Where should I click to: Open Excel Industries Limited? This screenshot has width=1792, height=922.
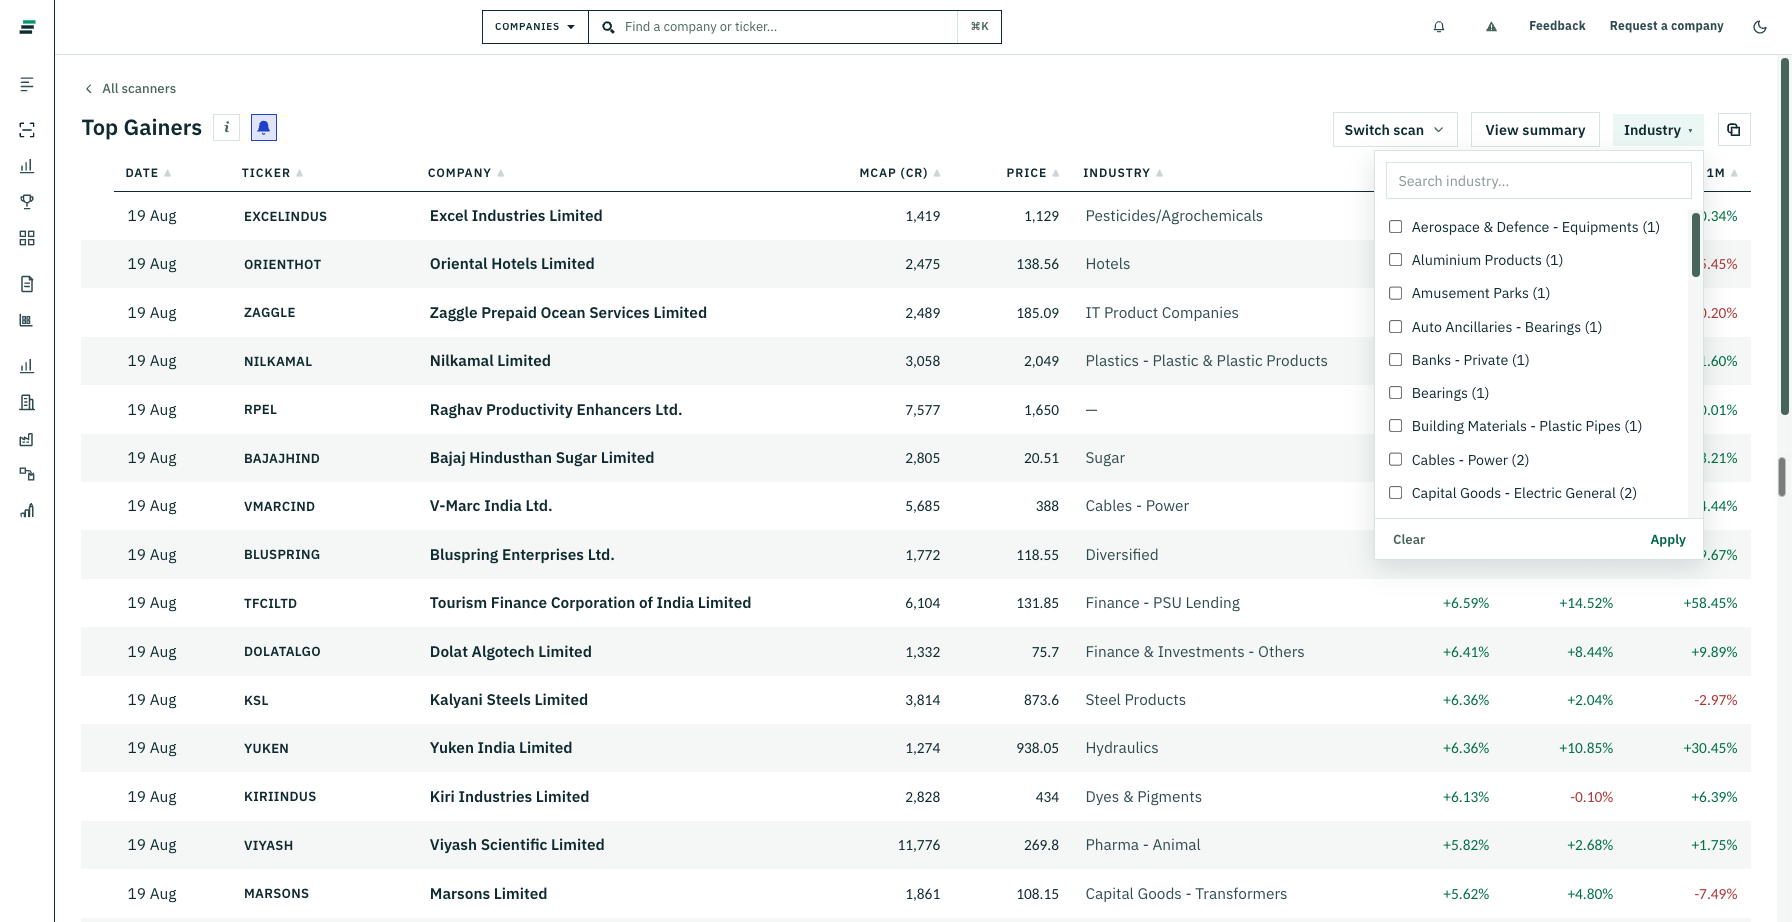click(x=516, y=216)
